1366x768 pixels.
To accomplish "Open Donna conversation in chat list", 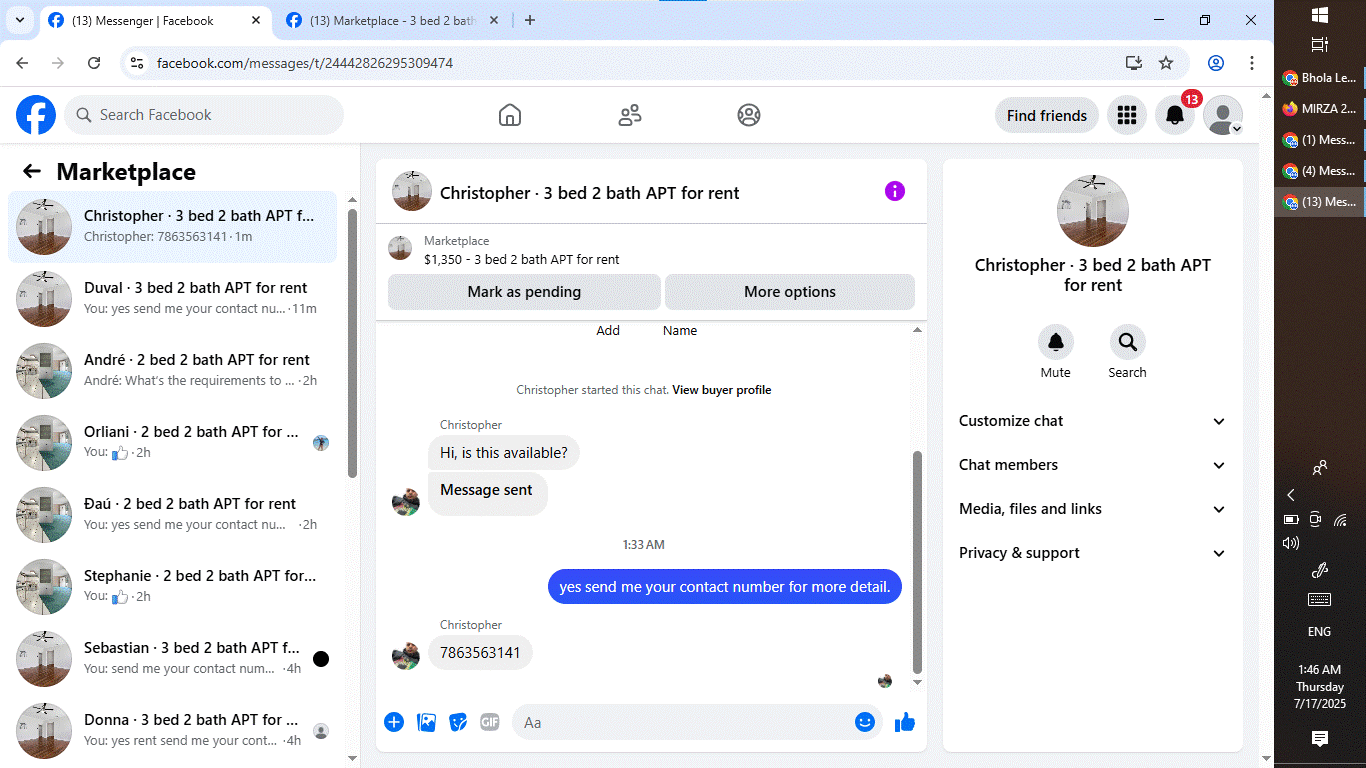I will (173, 731).
